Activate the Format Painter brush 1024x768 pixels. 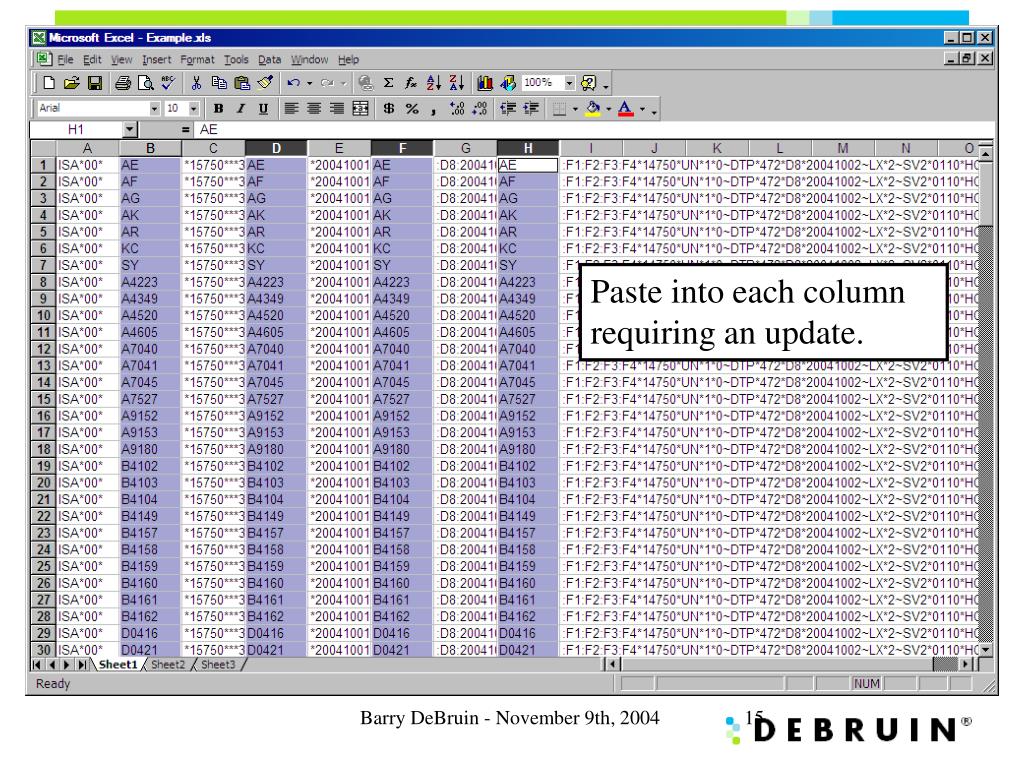click(264, 83)
